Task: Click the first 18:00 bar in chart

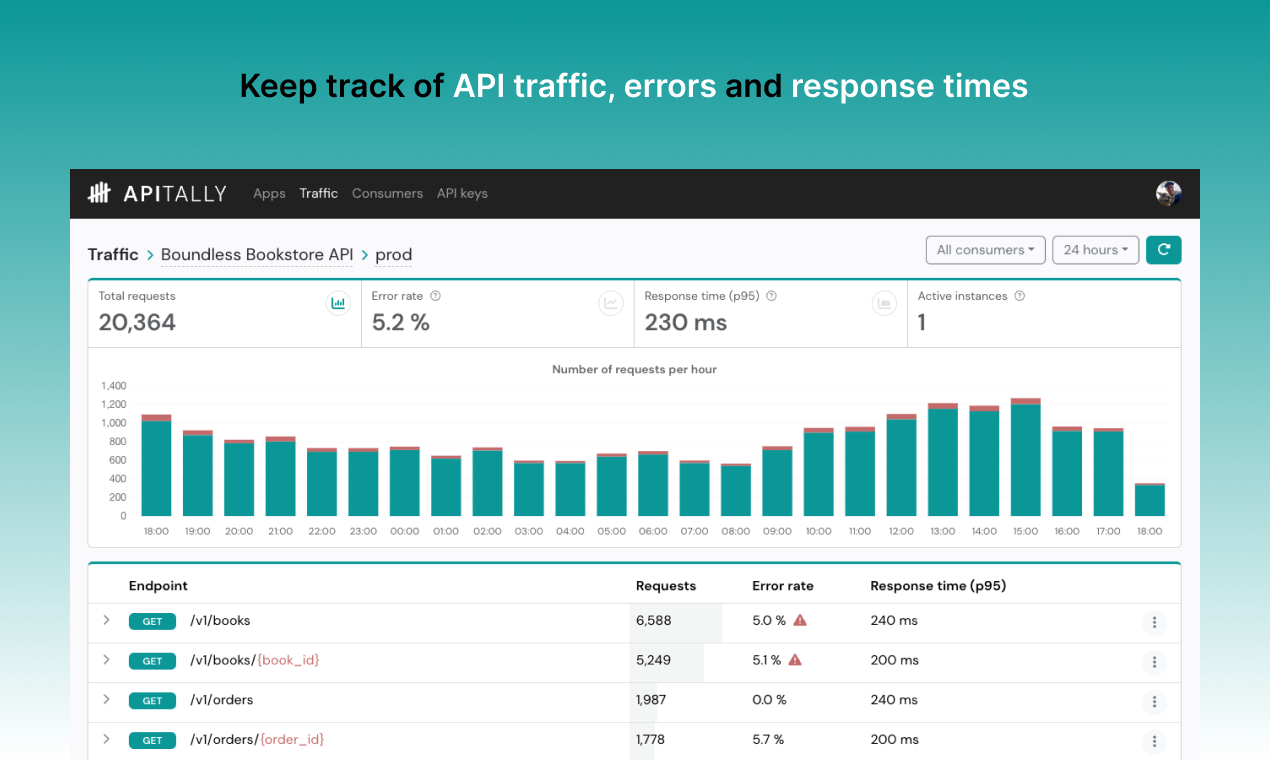Action: tap(156, 465)
